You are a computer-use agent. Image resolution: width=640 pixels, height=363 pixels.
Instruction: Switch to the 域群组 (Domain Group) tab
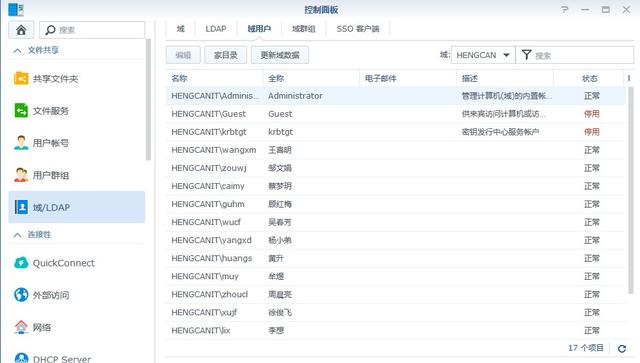(x=304, y=29)
